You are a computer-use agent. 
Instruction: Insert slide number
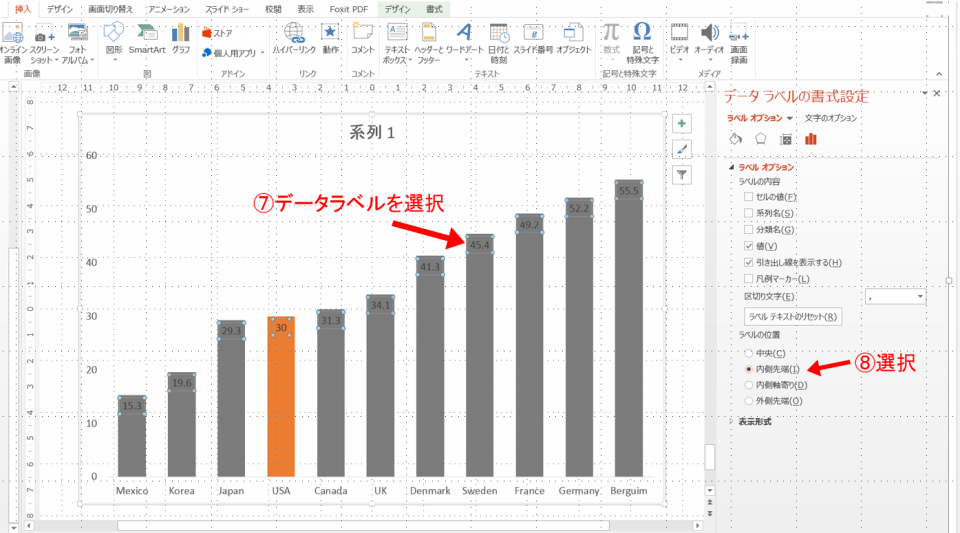(533, 40)
